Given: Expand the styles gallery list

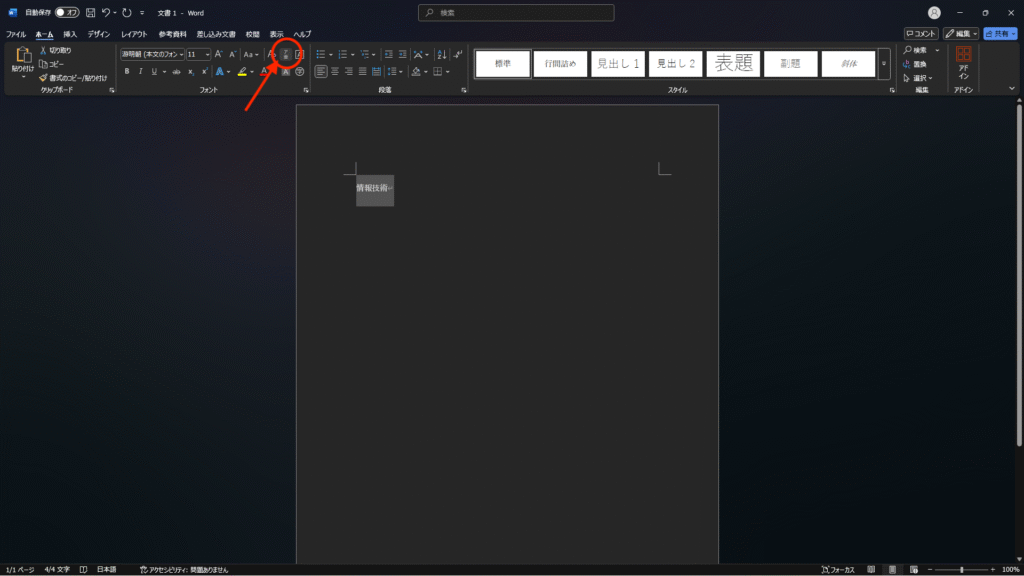Looking at the screenshot, I should click(x=884, y=64).
